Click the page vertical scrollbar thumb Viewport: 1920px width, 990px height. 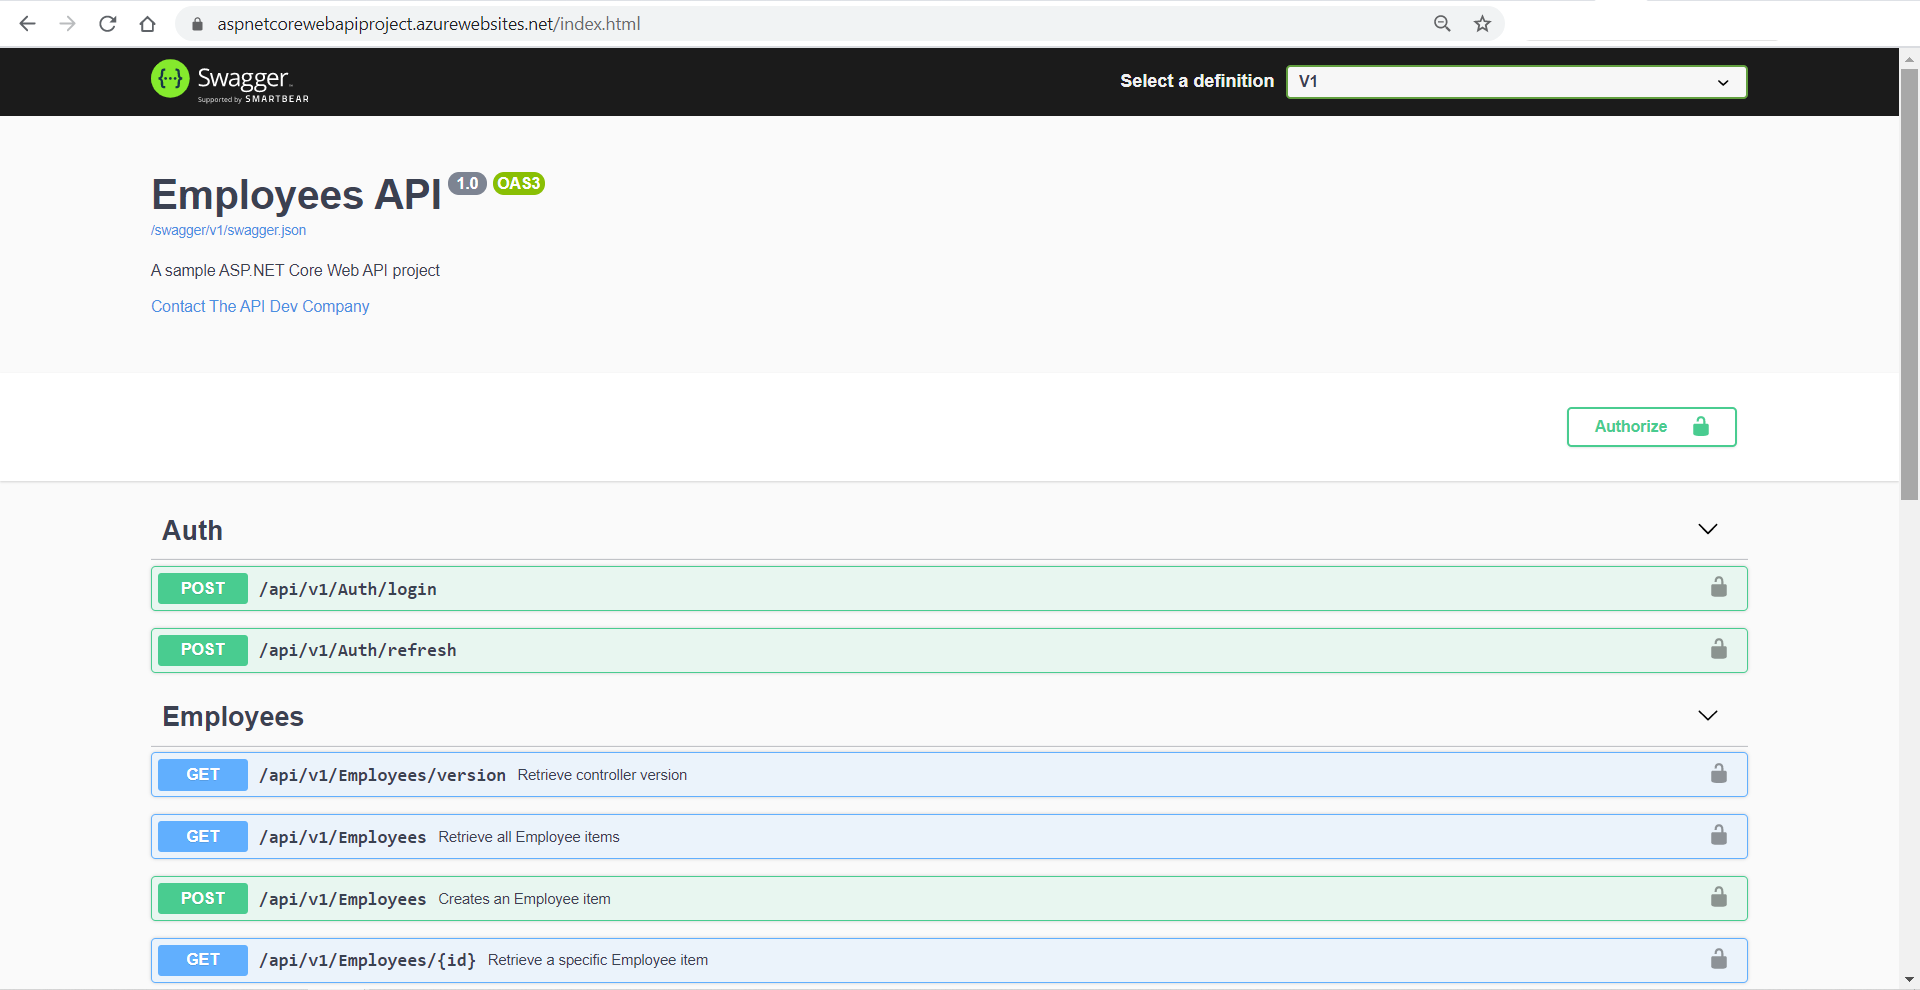pos(1909,284)
